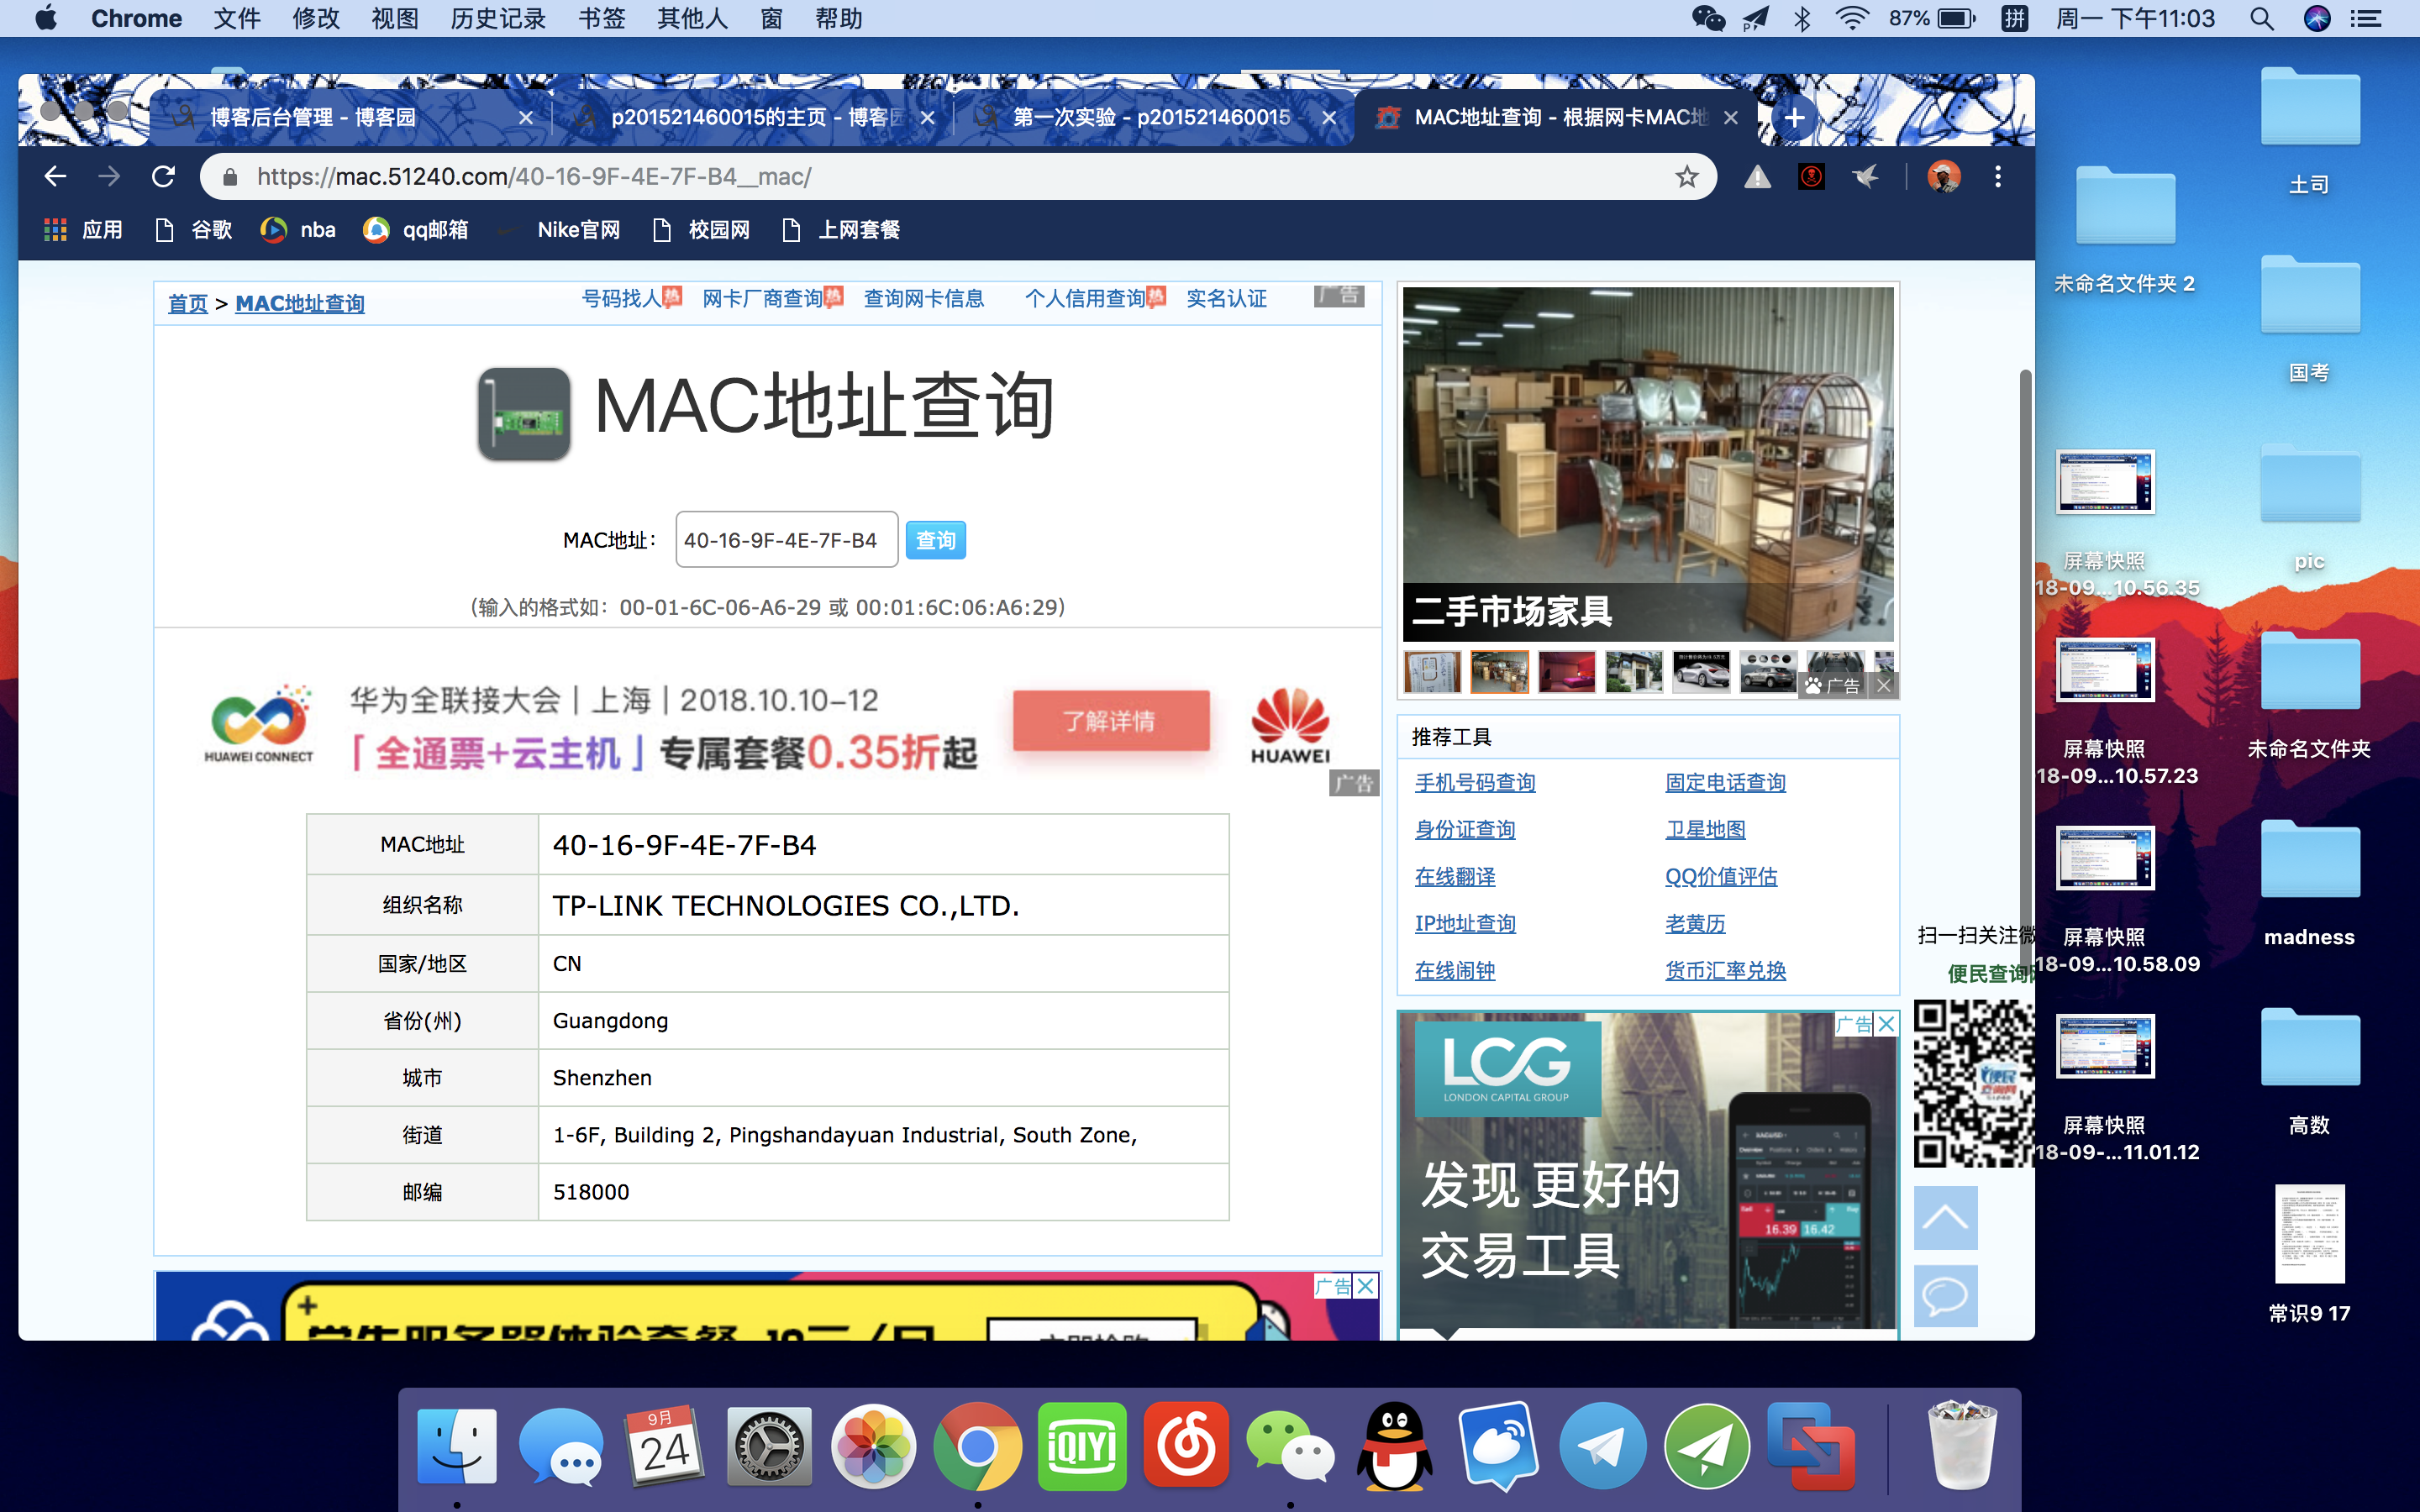Open QQ penguin app in Dock
The height and width of the screenshot is (1512, 2420).
coord(1394,1446)
